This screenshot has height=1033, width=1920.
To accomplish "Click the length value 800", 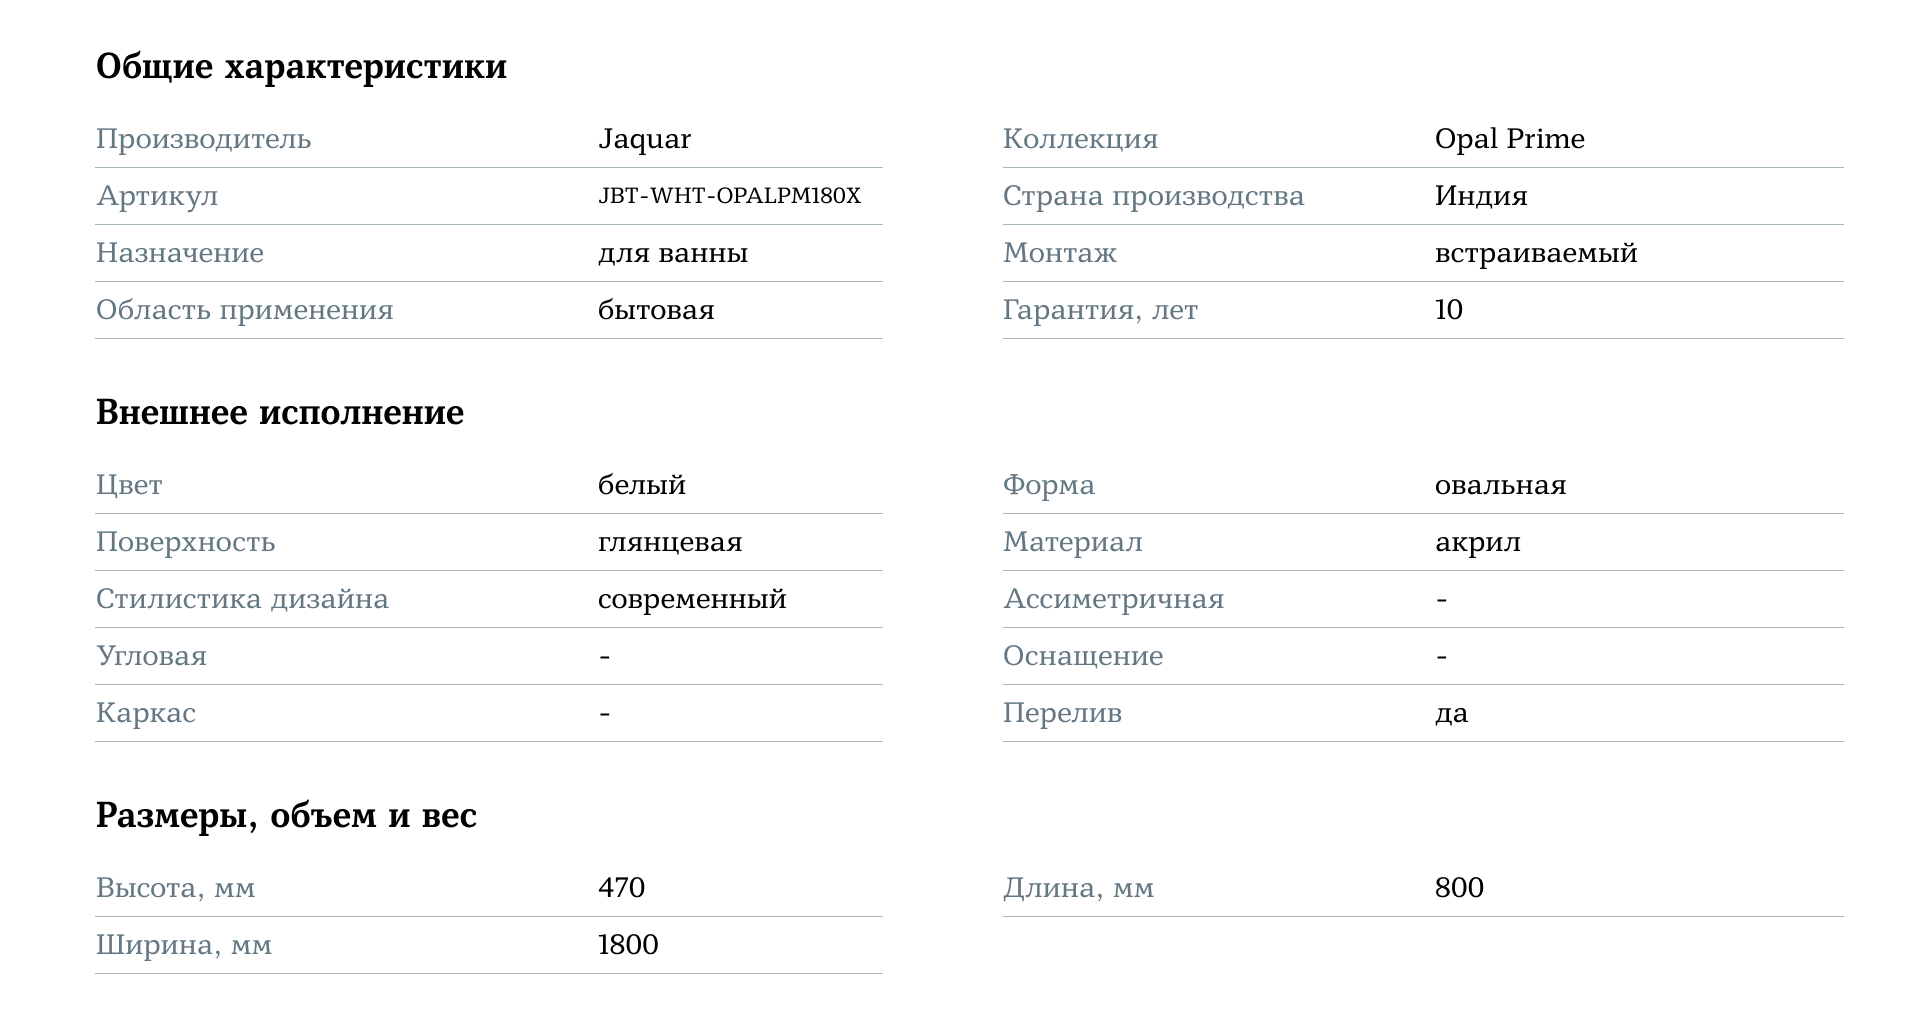I will point(1458,888).
